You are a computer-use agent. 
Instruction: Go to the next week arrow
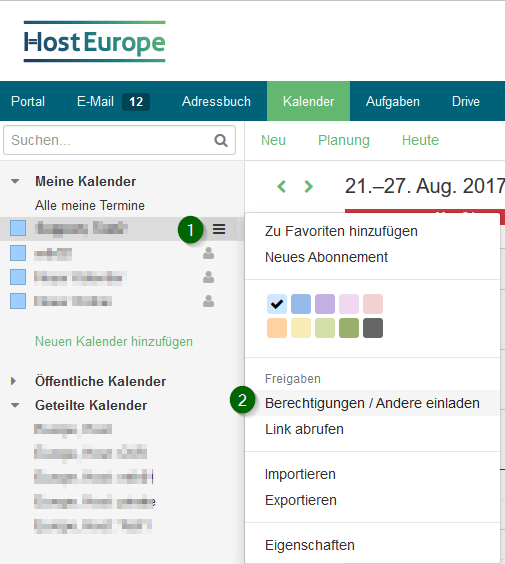click(308, 186)
